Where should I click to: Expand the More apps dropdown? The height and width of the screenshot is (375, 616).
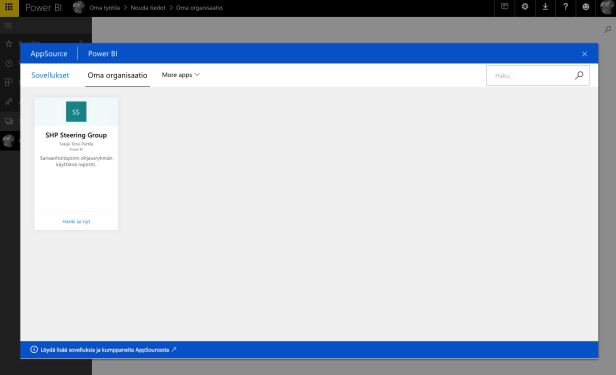(181, 75)
